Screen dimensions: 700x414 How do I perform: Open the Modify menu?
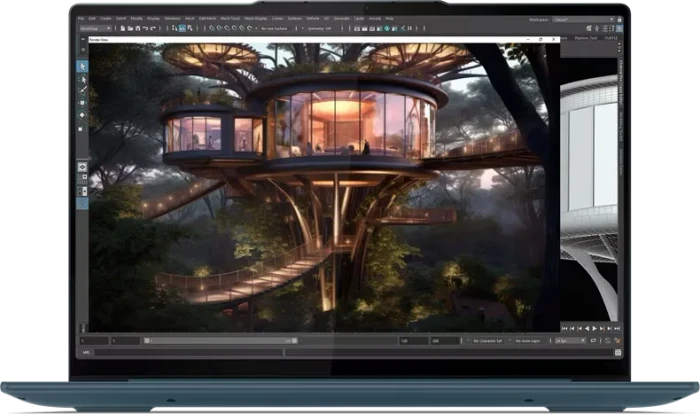137,18
